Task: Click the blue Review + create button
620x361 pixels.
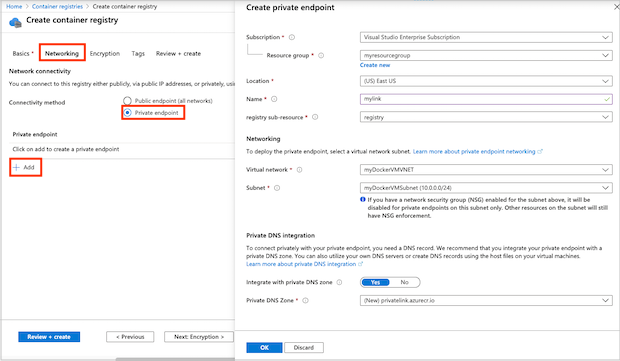Action: pyautogui.click(x=49, y=337)
